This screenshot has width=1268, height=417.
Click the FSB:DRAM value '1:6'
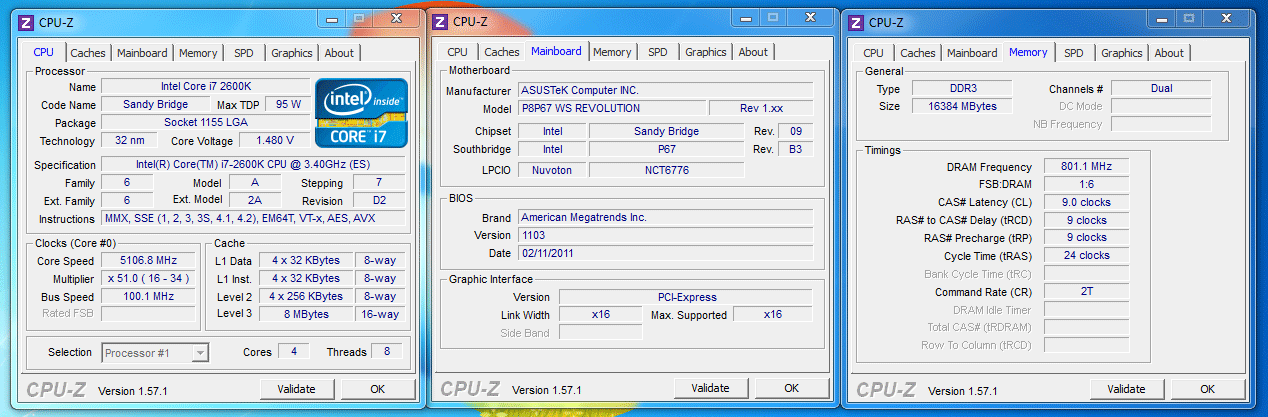pyautogui.click(x=1087, y=184)
